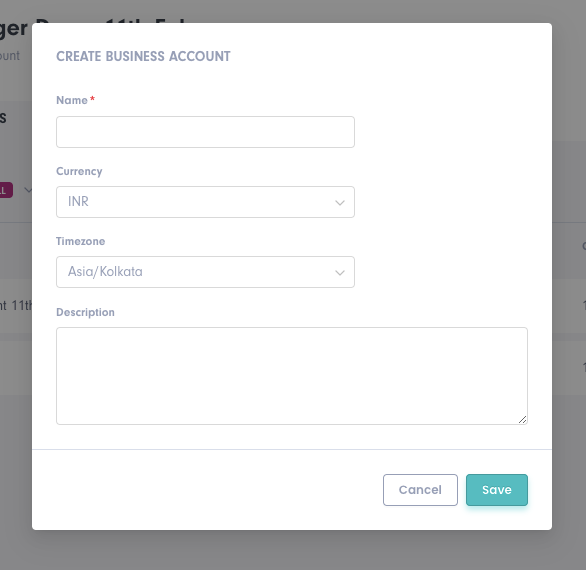Click the Description field label
The height and width of the screenshot is (570, 586).
[85, 312]
